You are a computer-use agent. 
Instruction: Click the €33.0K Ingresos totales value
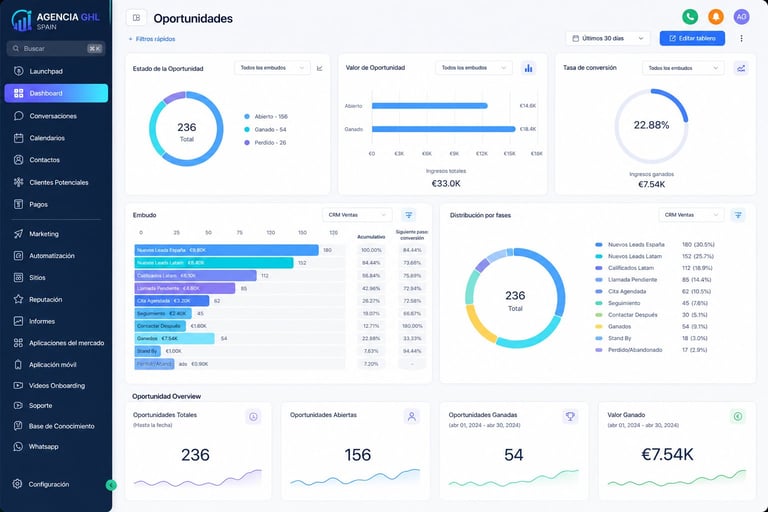(446, 184)
